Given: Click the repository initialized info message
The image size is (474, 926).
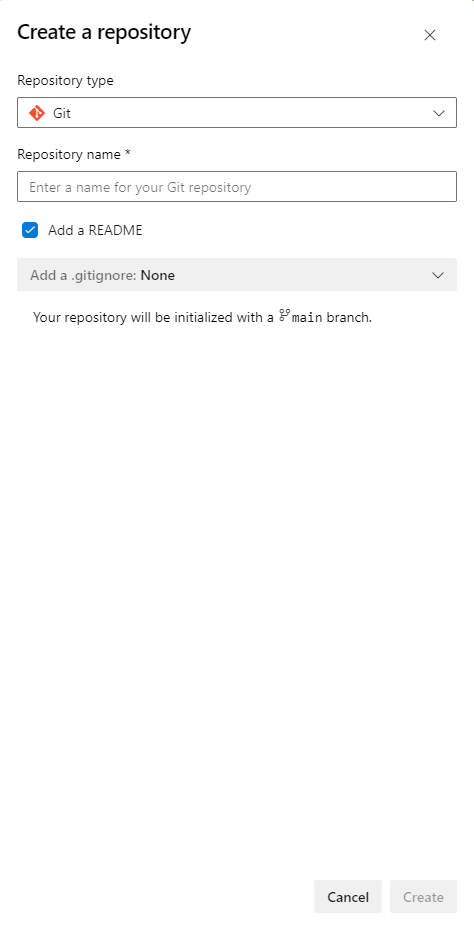Looking at the screenshot, I should pyautogui.click(x=202, y=317).
